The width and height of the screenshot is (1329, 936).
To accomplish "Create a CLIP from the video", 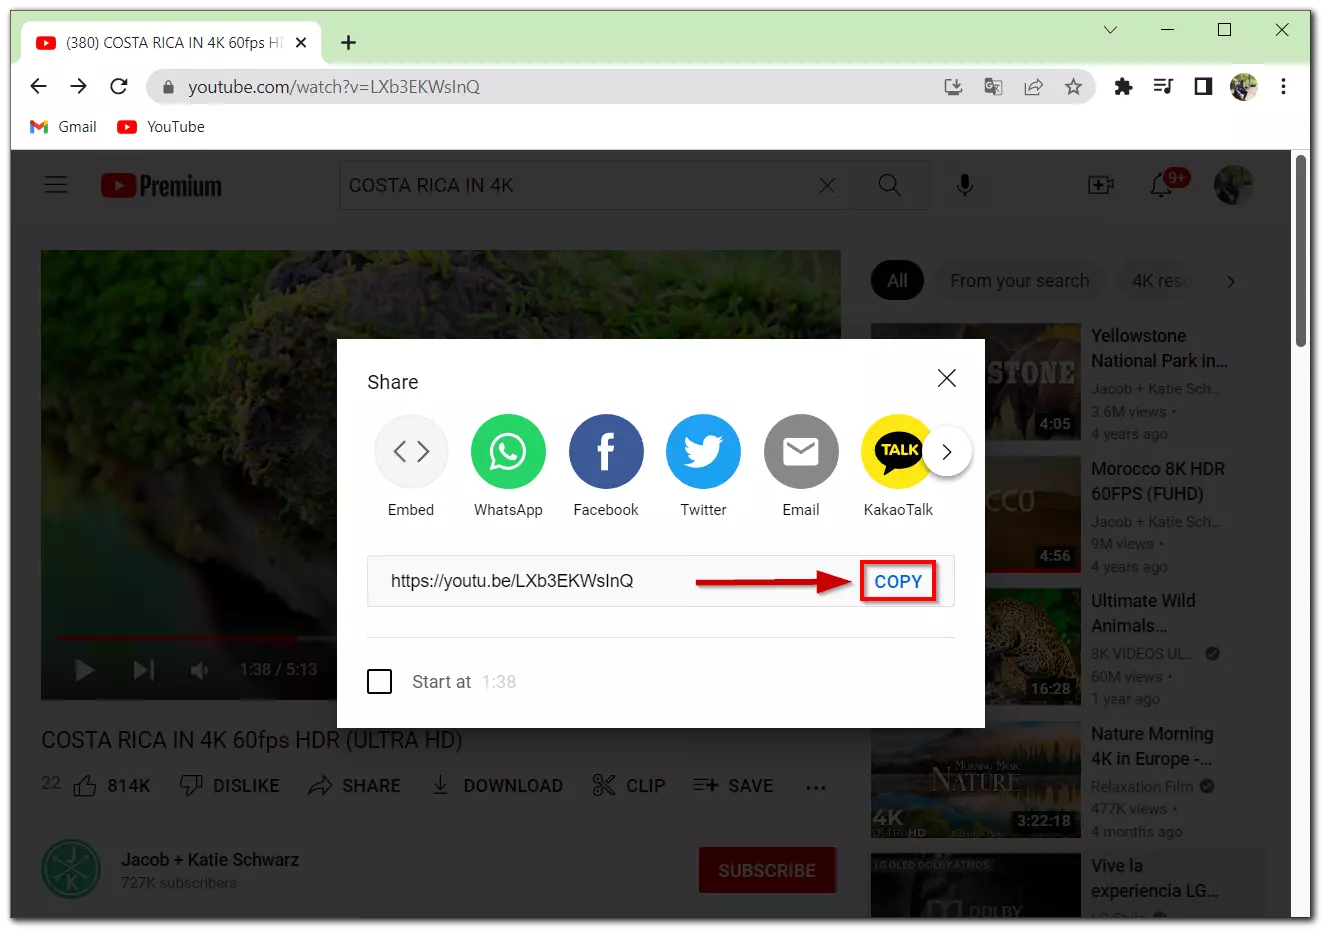I will coord(629,786).
